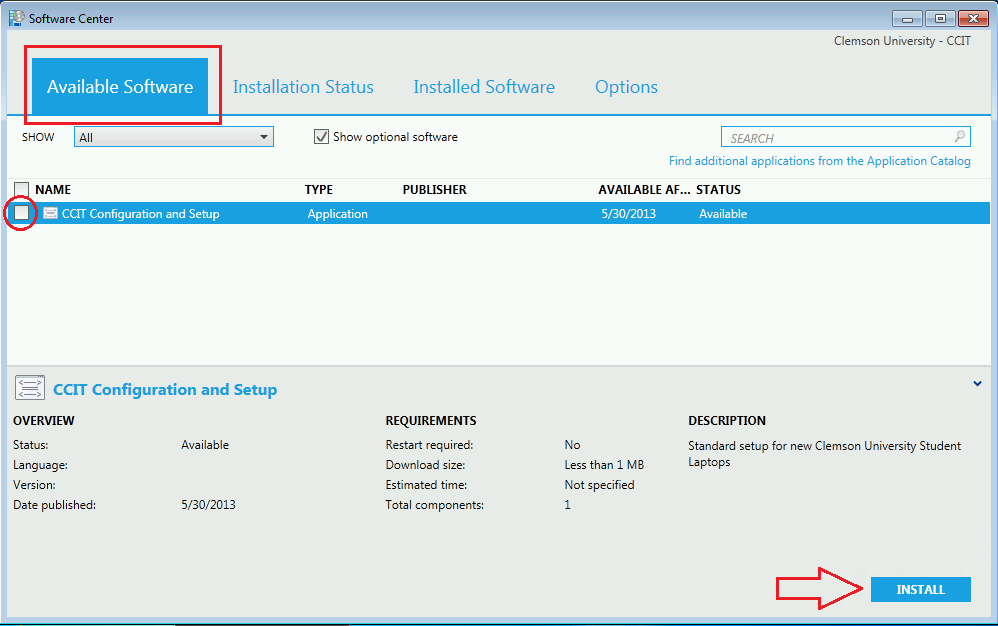
Task: Close the Software Center window
Action: tap(973, 18)
